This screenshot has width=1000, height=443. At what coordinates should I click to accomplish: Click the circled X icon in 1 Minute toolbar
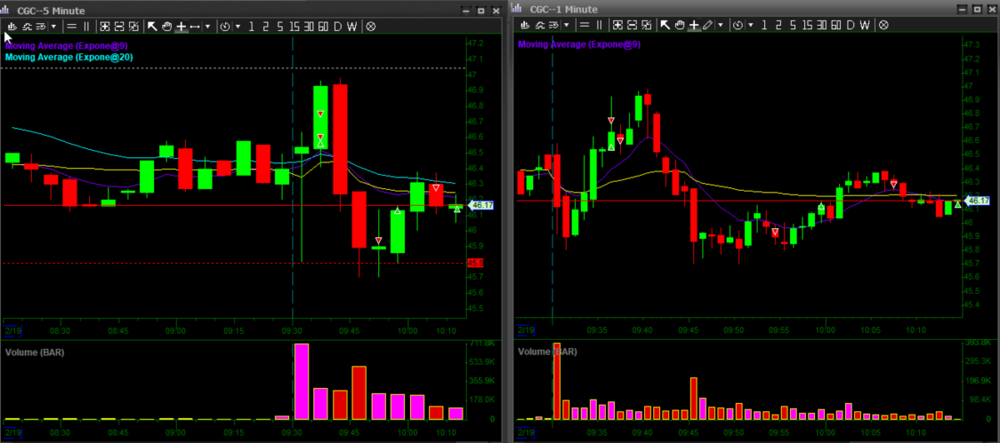(883, 25)
